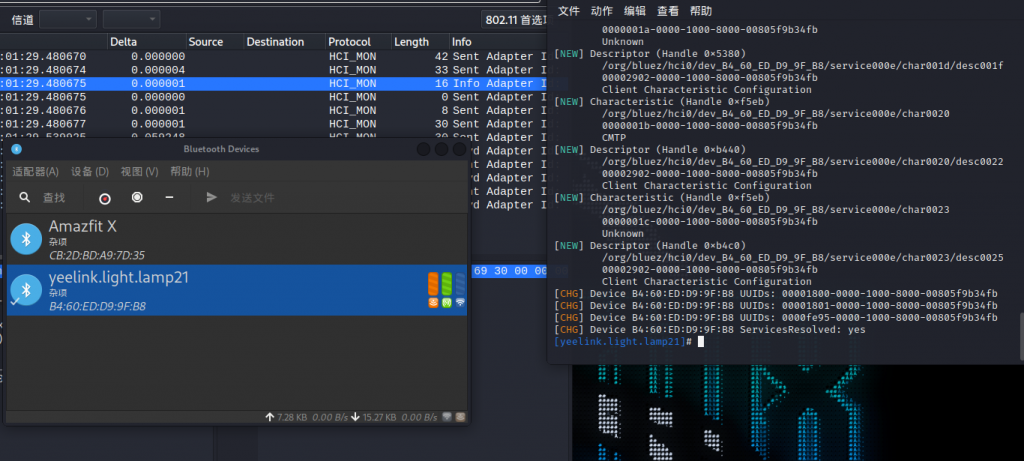
Task: Click the small wifi-shaped power icon
Action: pos(460,303)
